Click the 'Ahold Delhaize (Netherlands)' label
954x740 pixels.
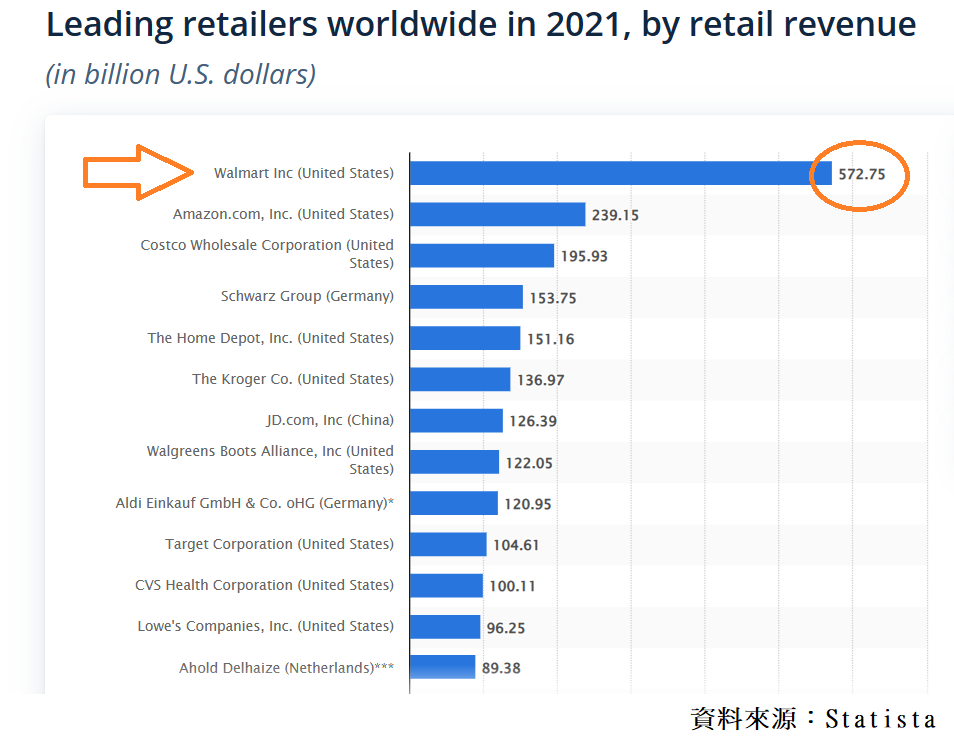point(286,668)
